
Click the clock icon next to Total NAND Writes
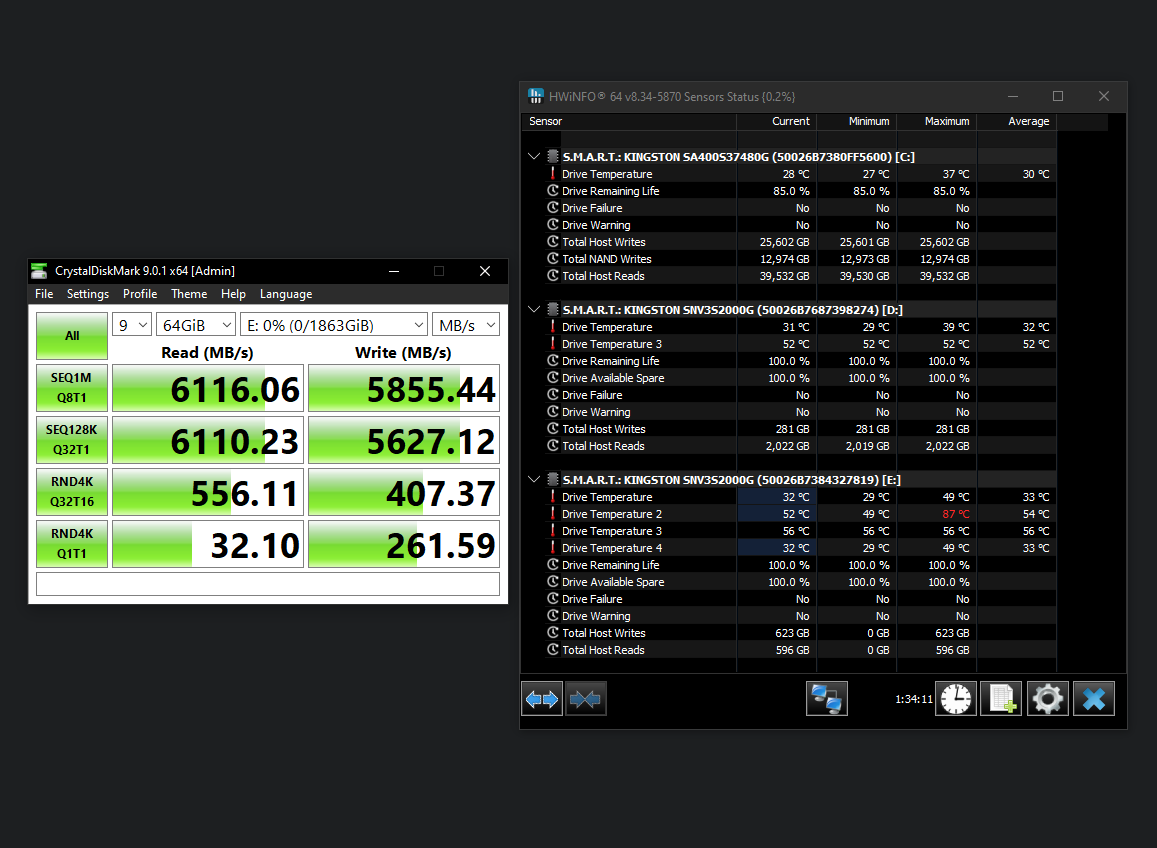click(553, 259)
